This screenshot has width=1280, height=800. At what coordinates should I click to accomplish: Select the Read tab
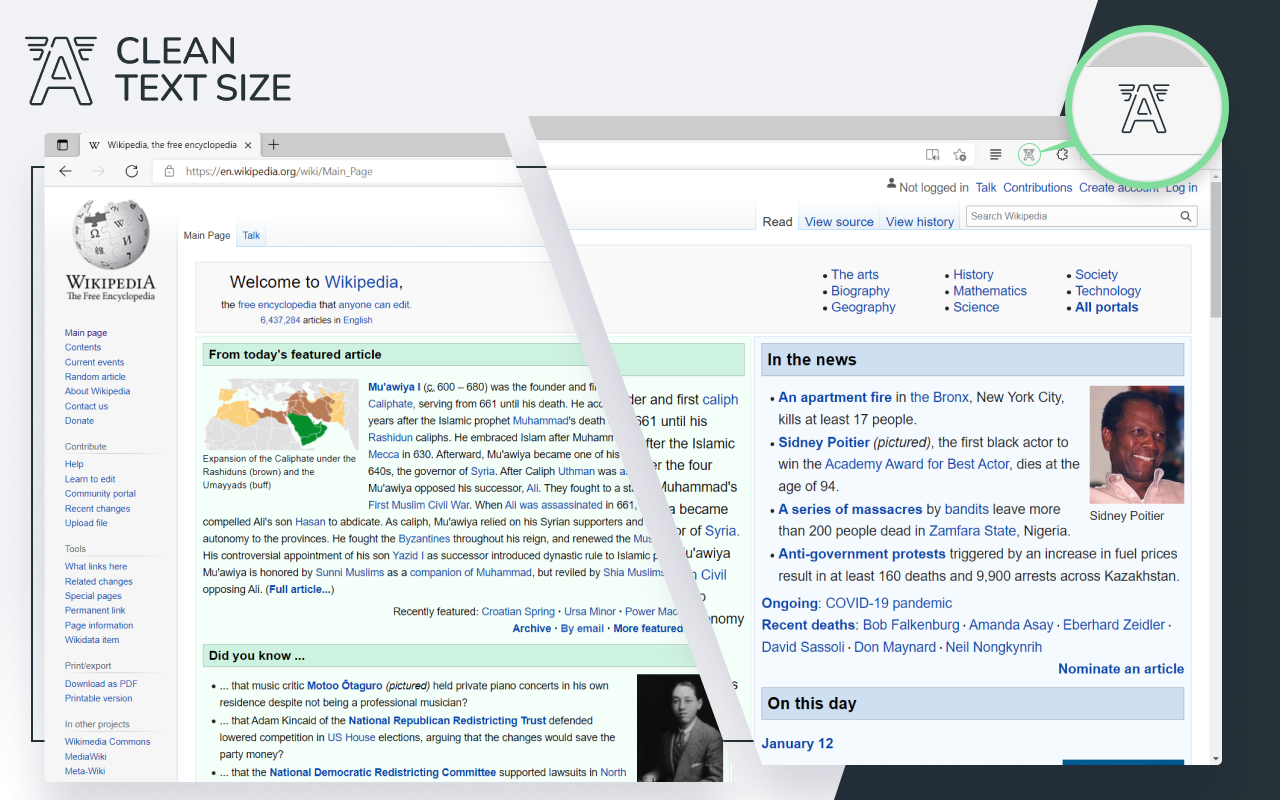777,222
